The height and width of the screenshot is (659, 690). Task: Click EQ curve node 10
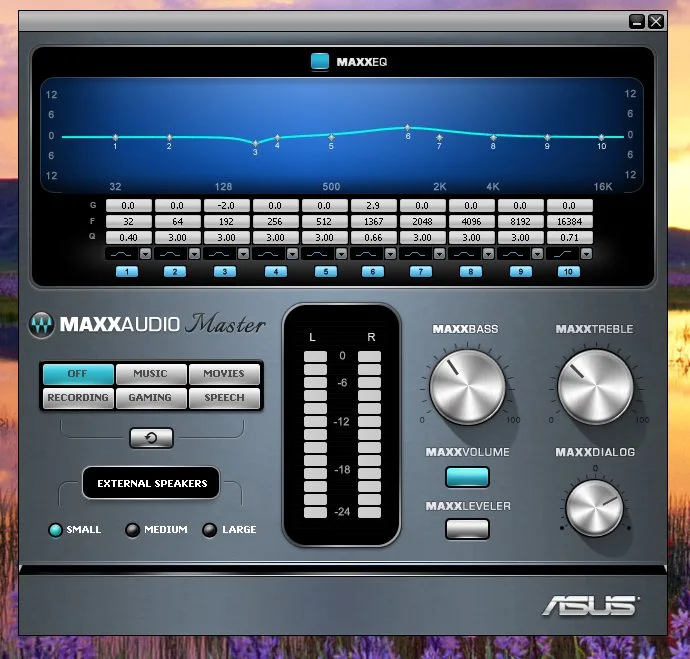(602, 137)
